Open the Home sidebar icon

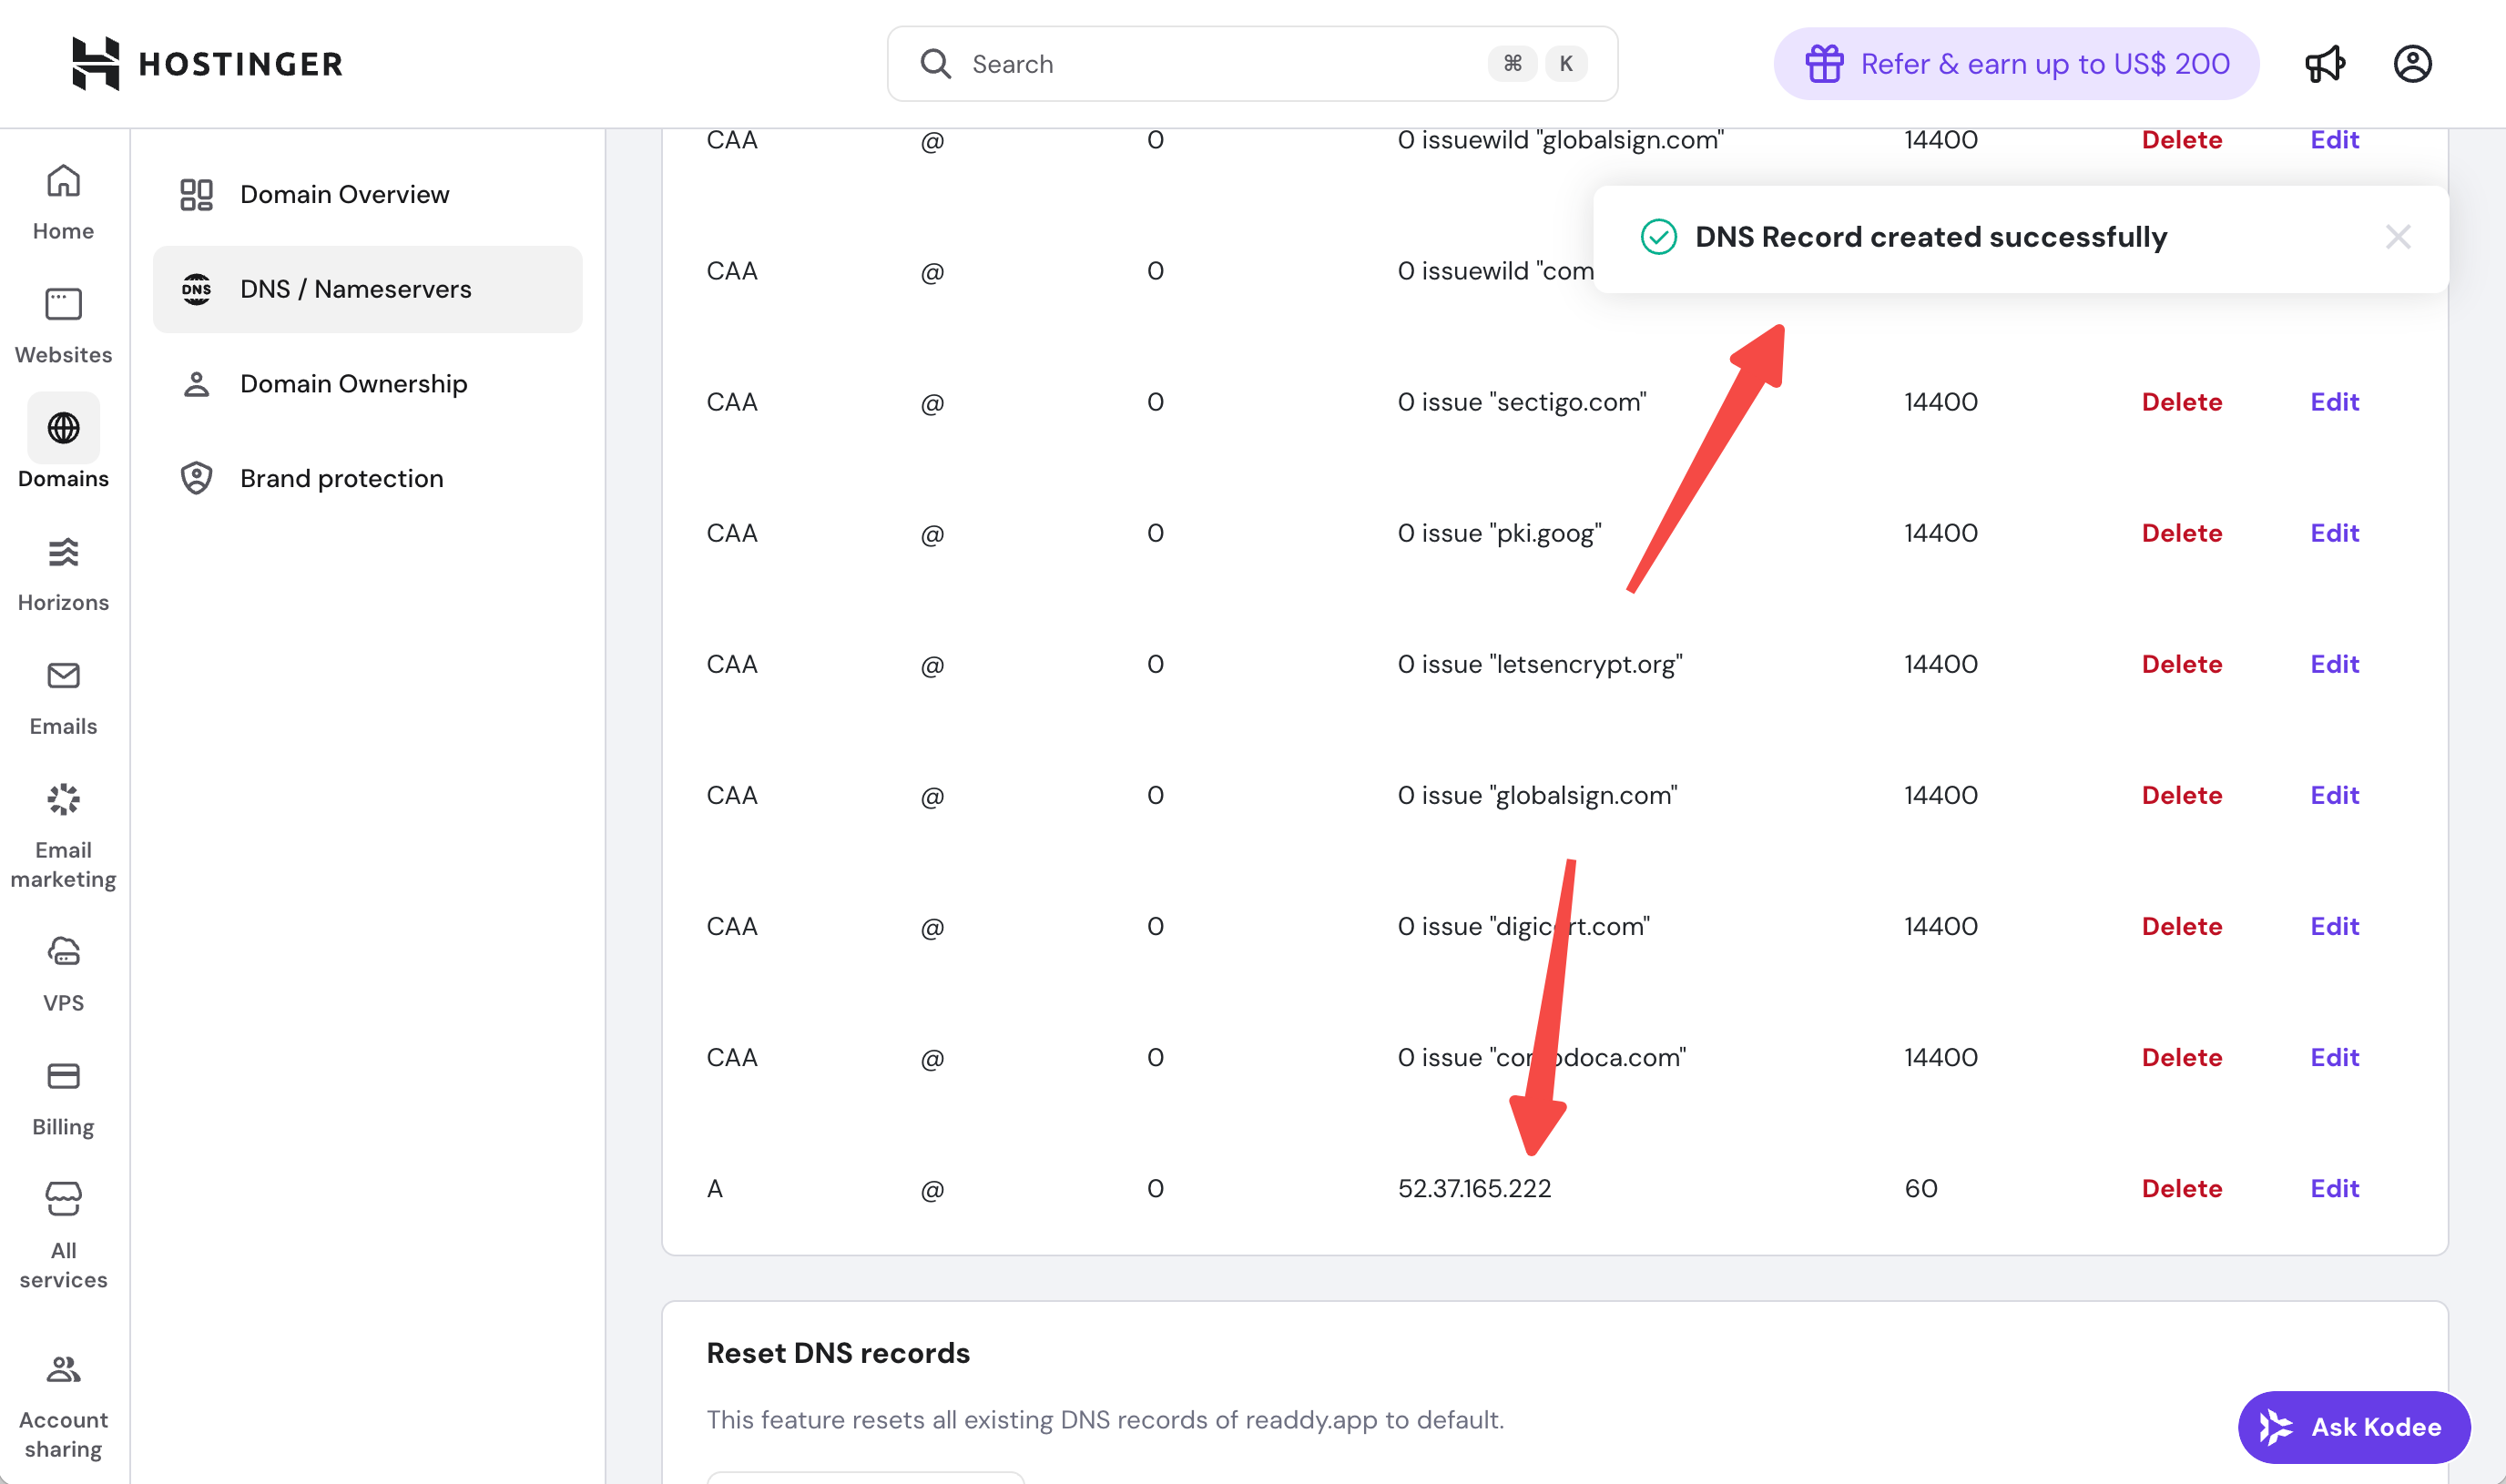point(63,182)
